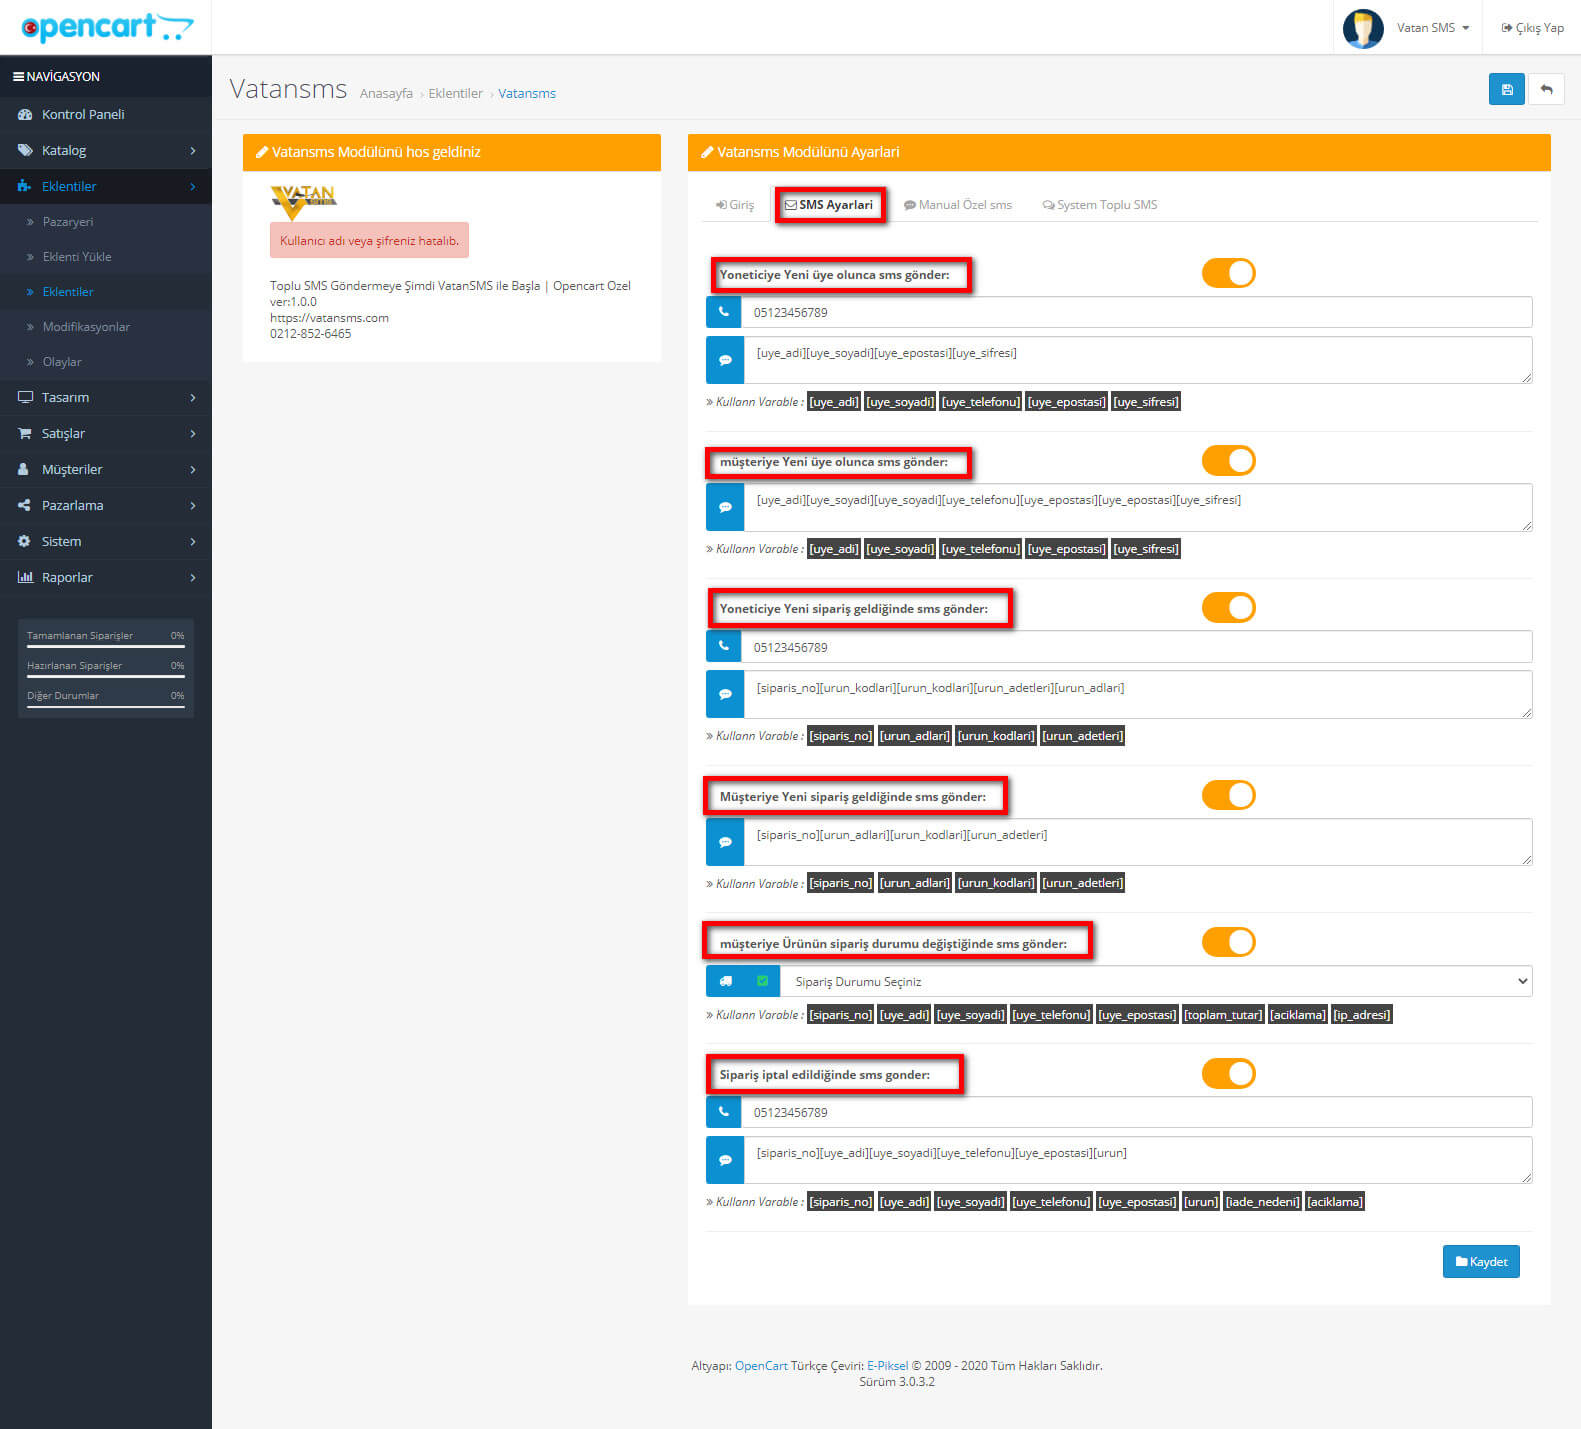
Task: Click the Vatan SMS logo in welcome panel
Action: coord(304,201)
